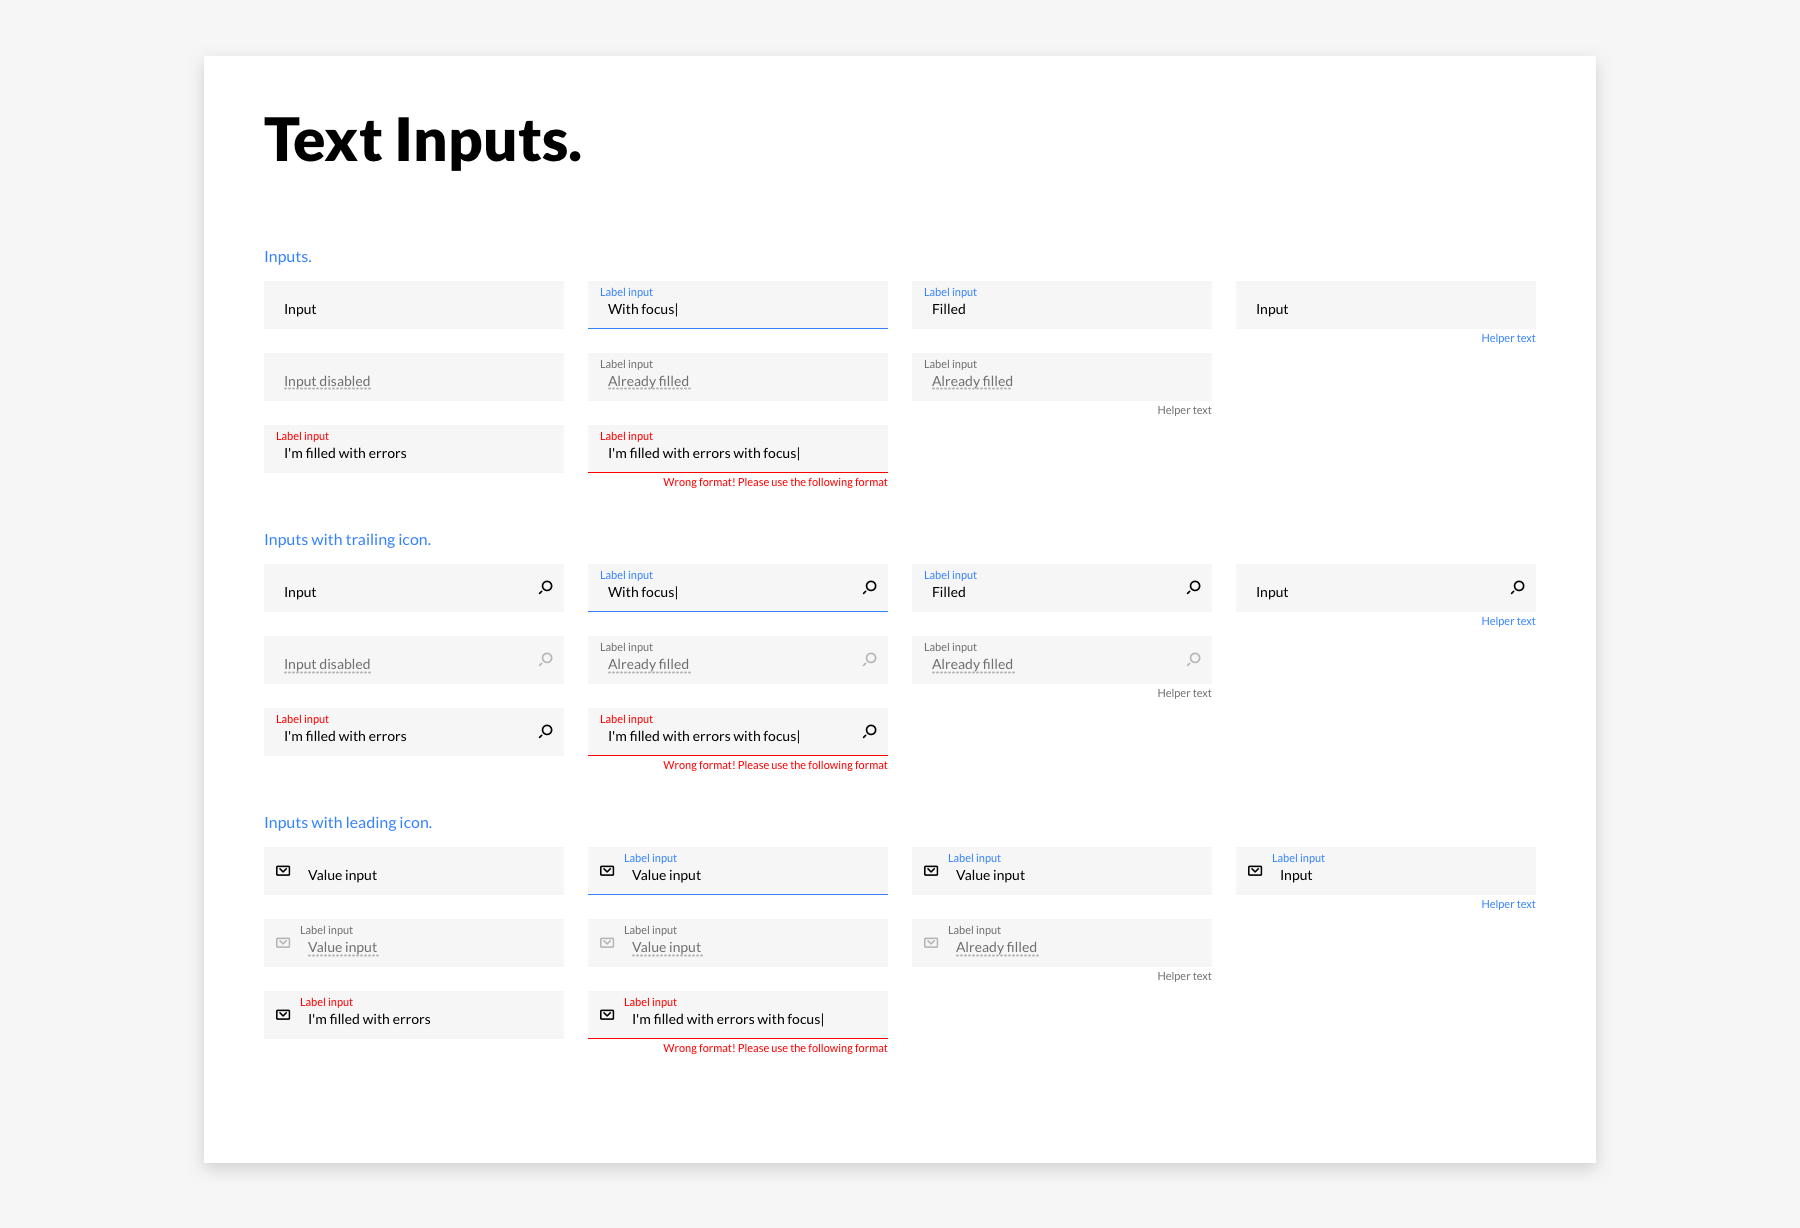Click 'Text Inputs.' page title
Screen dimensions: 1800x1228
(423, 140)
